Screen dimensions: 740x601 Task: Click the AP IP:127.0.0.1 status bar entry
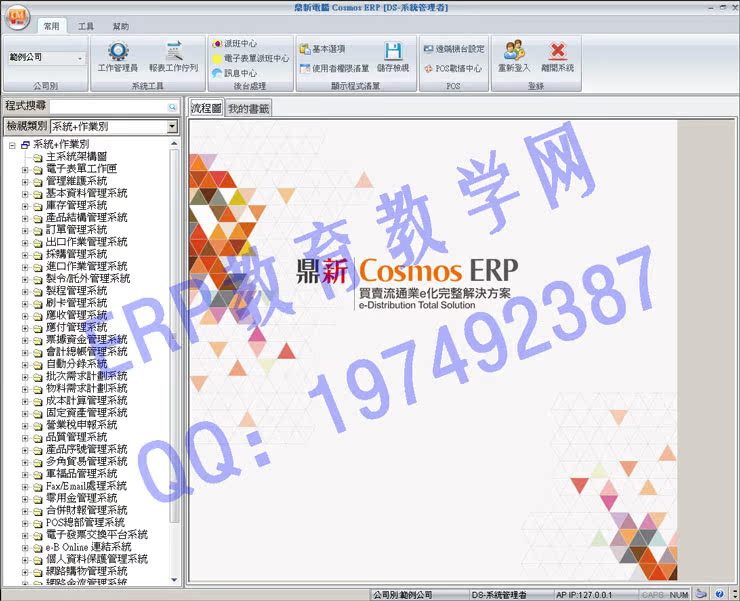click(x=584, y=594)
